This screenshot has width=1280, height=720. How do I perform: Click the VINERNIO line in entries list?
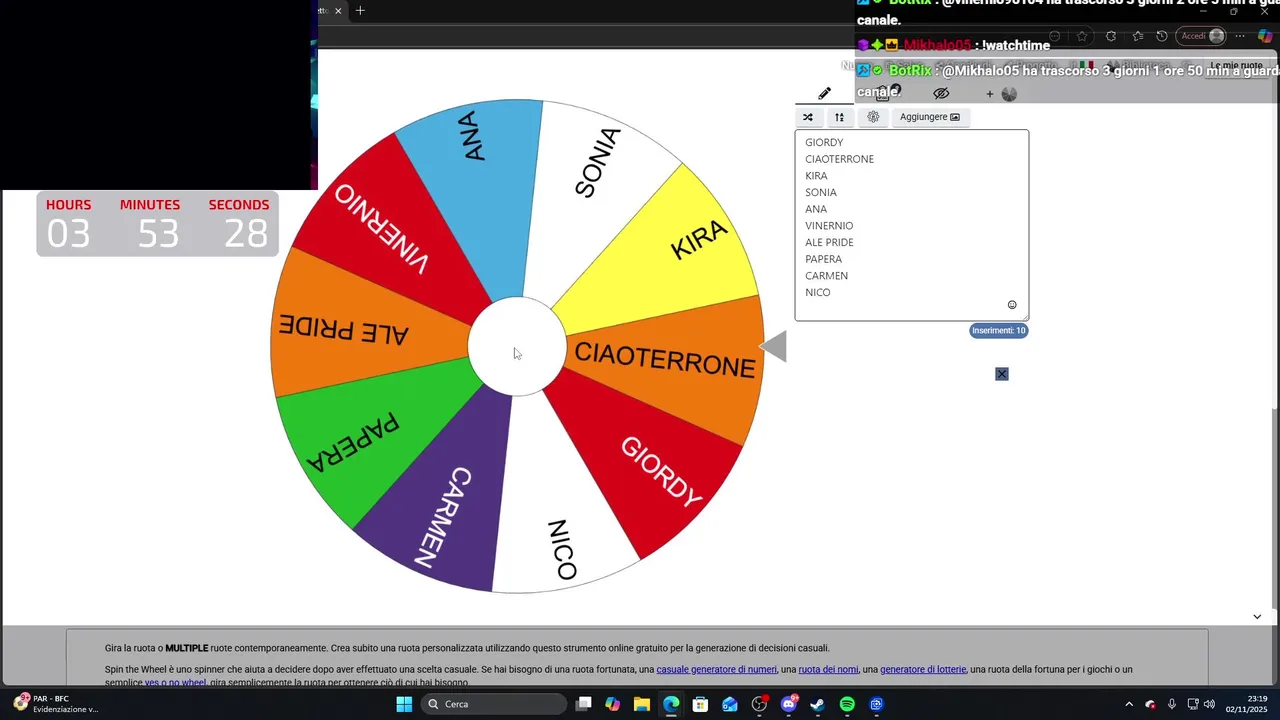(829, 226)
